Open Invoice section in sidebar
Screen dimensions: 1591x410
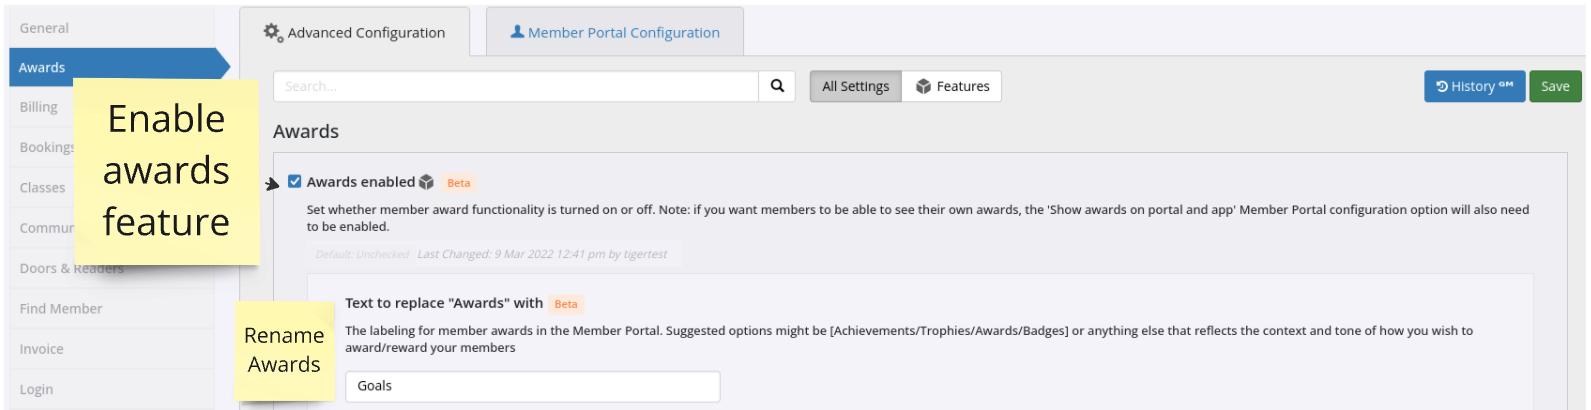point(42,349)
